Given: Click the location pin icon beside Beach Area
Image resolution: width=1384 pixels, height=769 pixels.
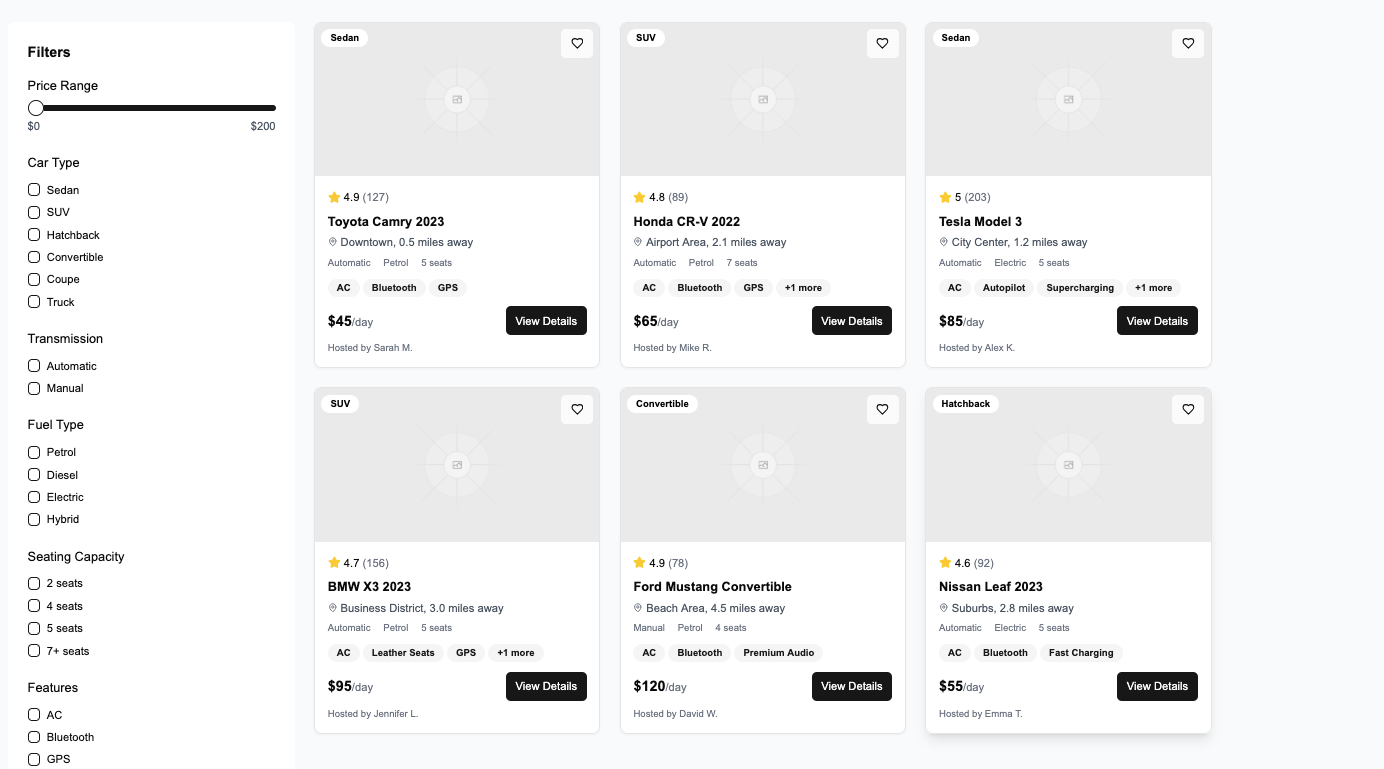Looking at the screenshot, I should [638, 608].
